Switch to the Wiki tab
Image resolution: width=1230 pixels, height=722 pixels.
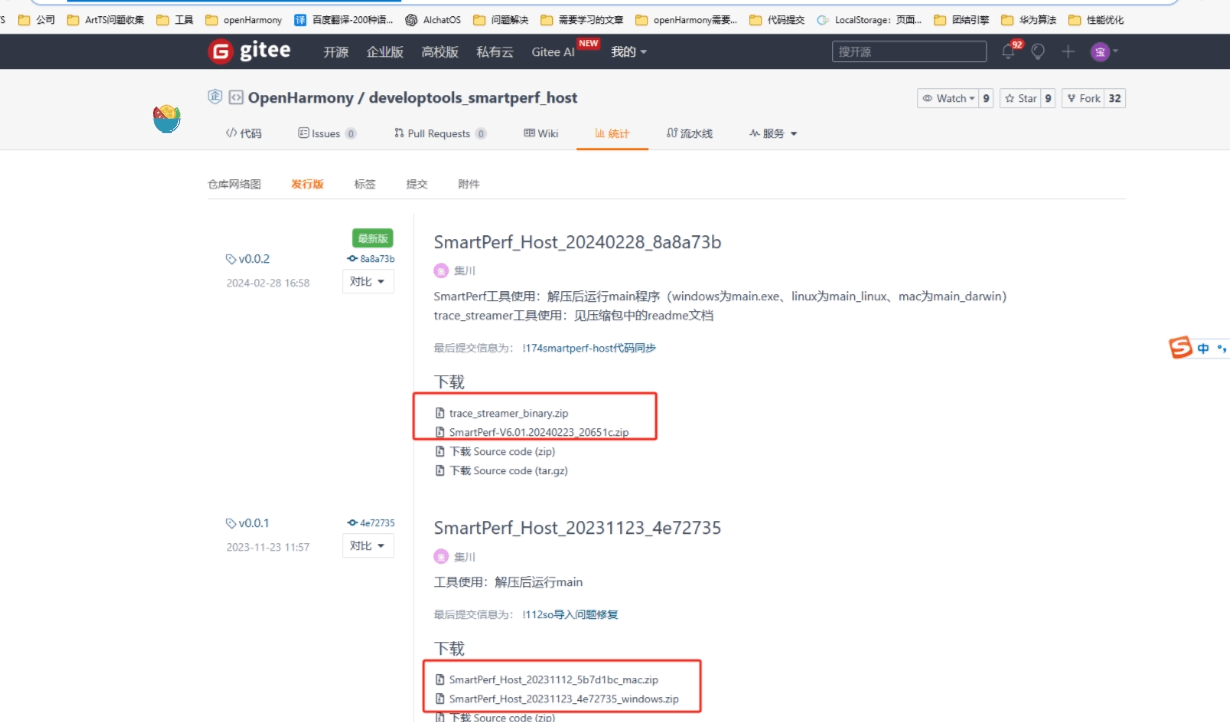[541, 133]
